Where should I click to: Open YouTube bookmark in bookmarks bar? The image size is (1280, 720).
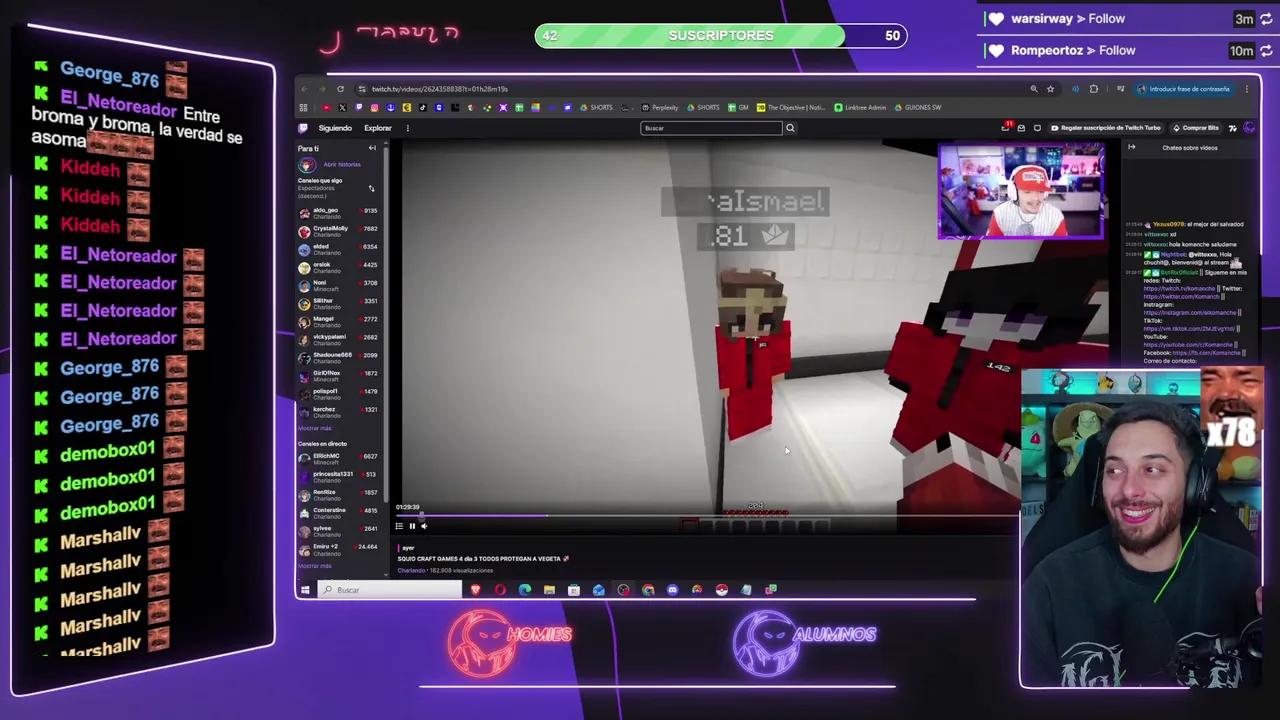pyautogui.click(x=326, y=107)
